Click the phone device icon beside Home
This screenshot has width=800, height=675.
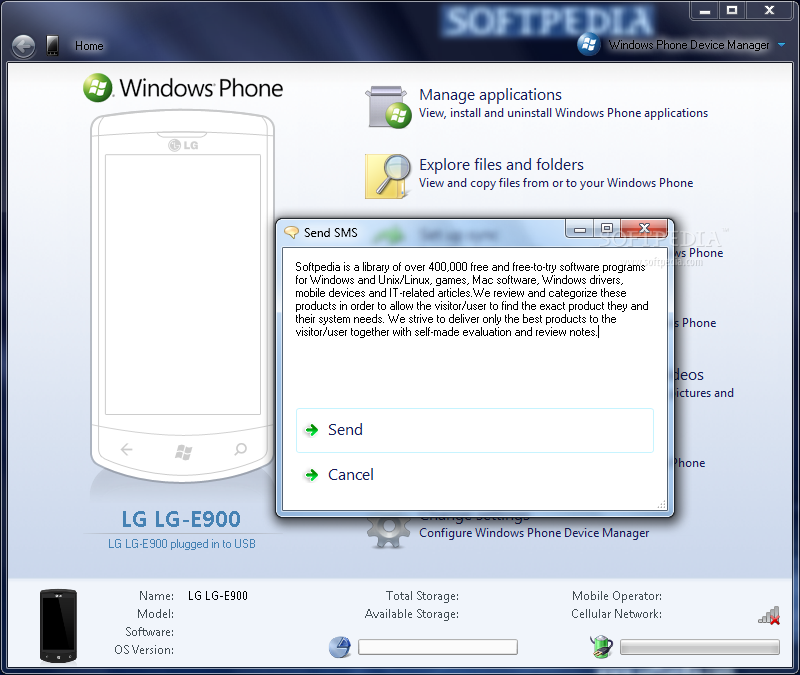pos(52,45)
